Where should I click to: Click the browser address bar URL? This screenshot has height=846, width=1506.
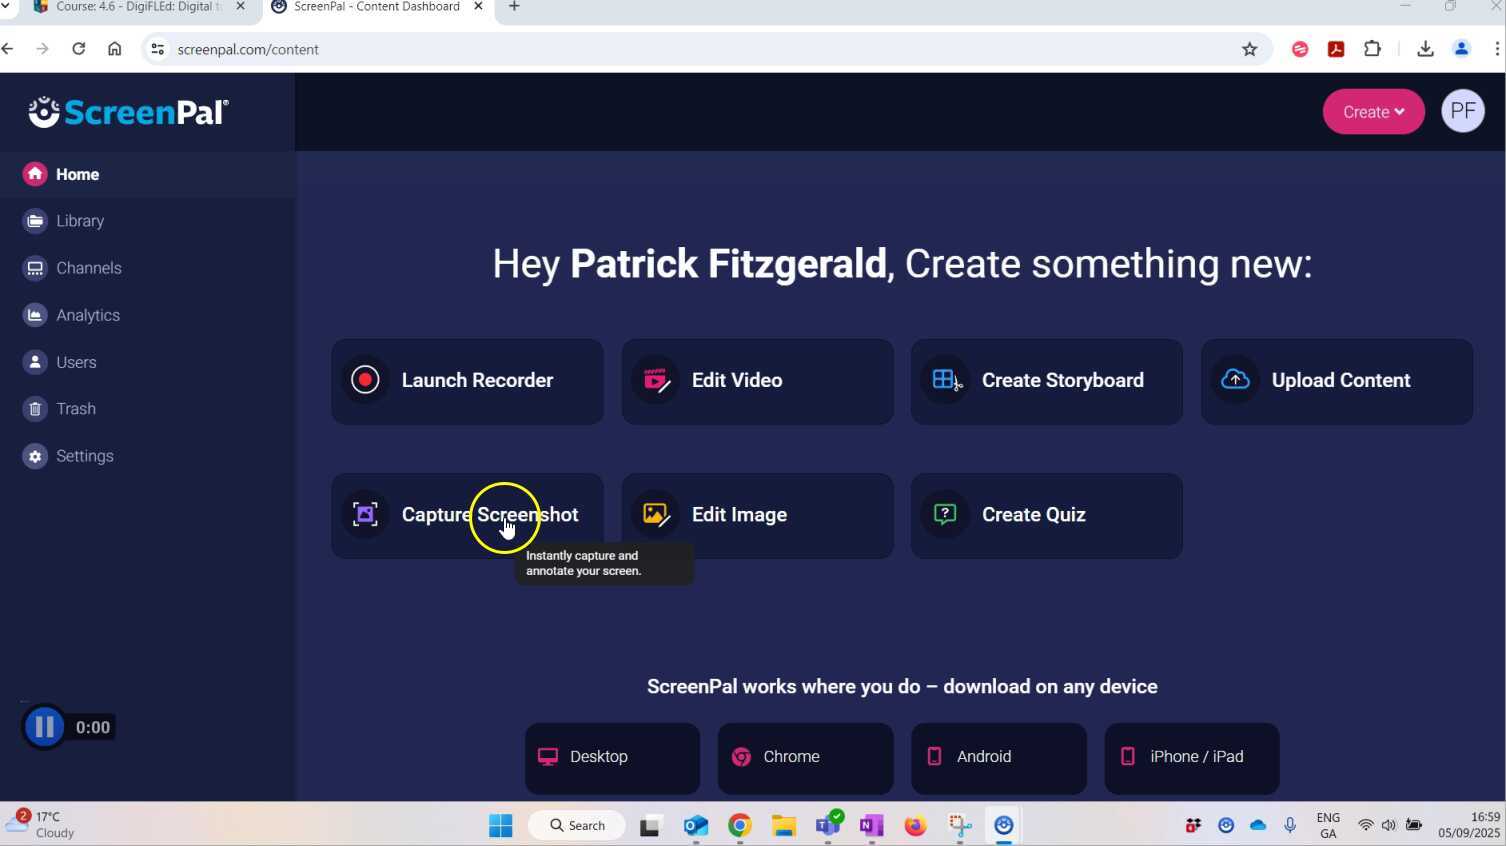click(x=248, y=49)
